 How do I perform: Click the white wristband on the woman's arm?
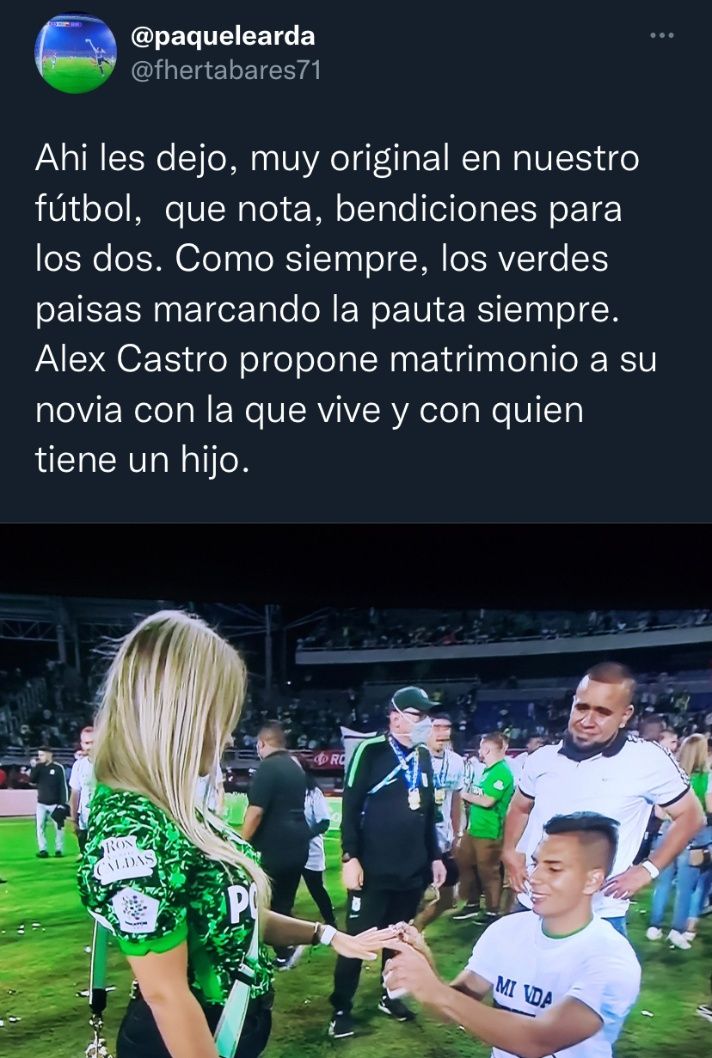tap(327, 935)
